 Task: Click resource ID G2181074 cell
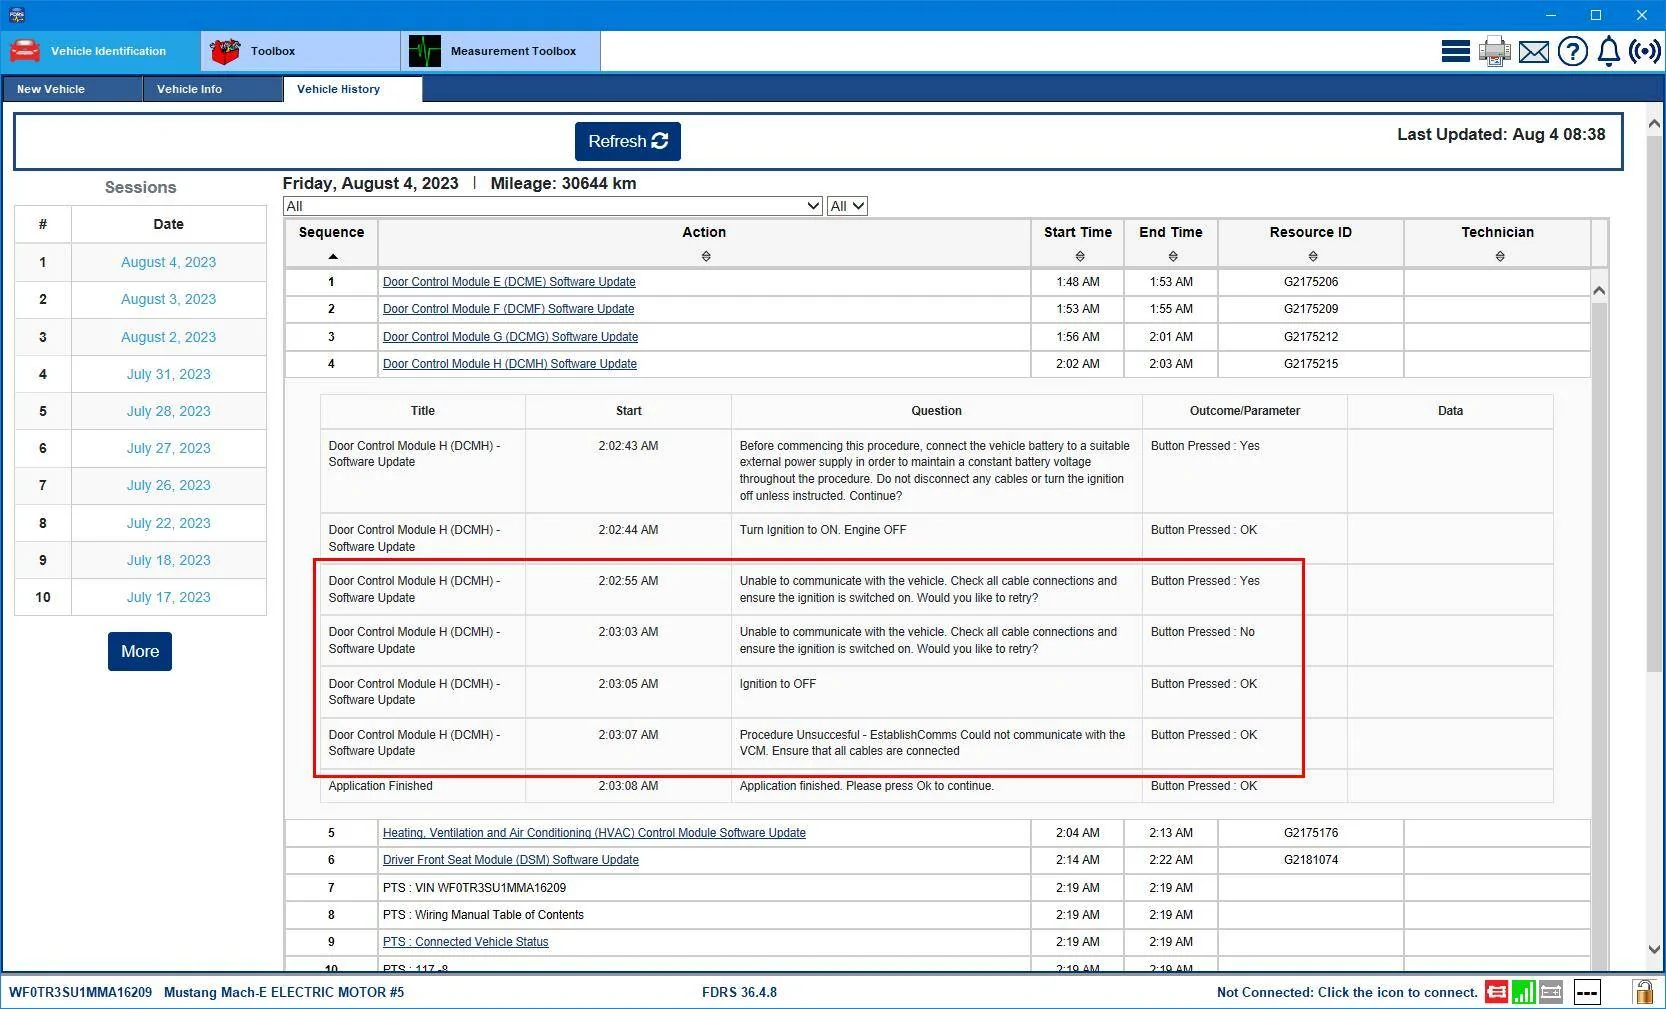pyautogui.click(x=1310, y=860)
